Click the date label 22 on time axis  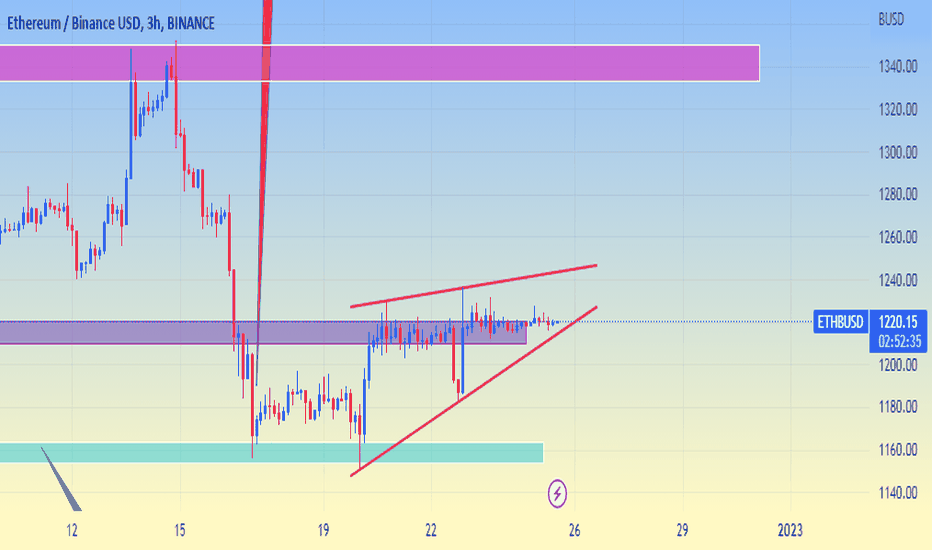click(431, 530)
